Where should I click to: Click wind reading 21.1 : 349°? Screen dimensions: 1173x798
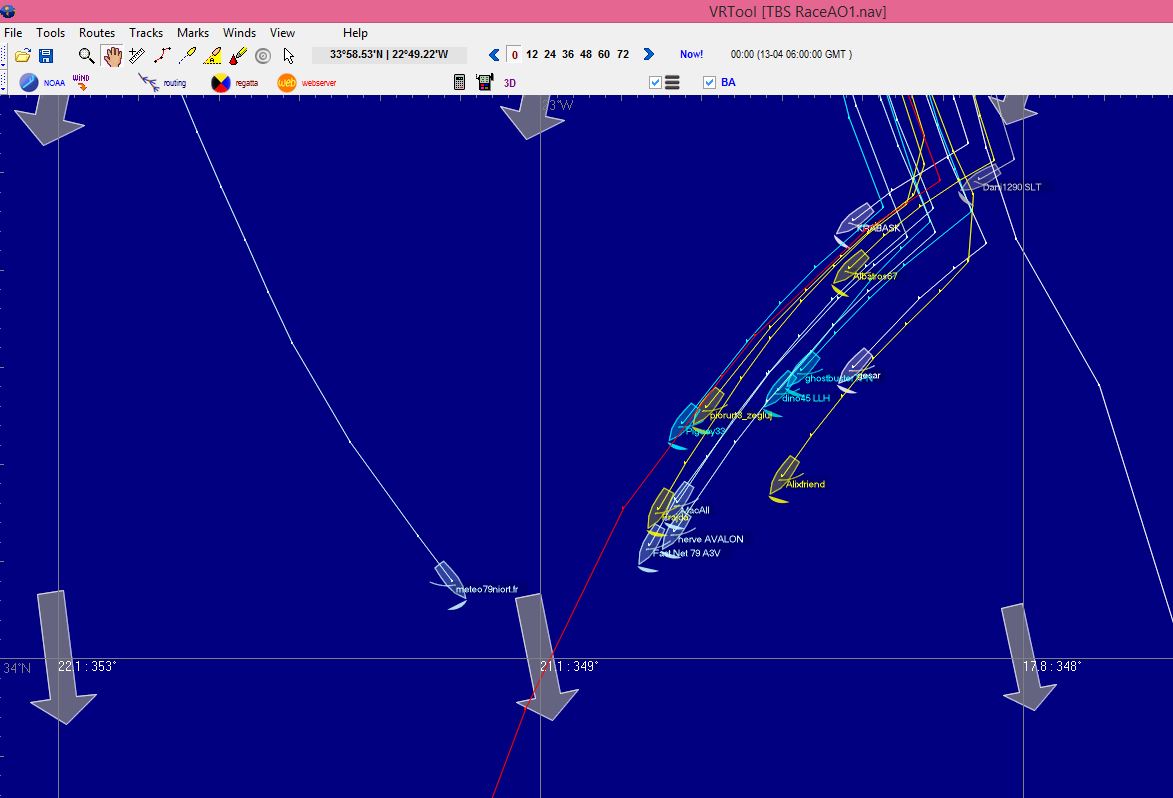coord(569,666)
